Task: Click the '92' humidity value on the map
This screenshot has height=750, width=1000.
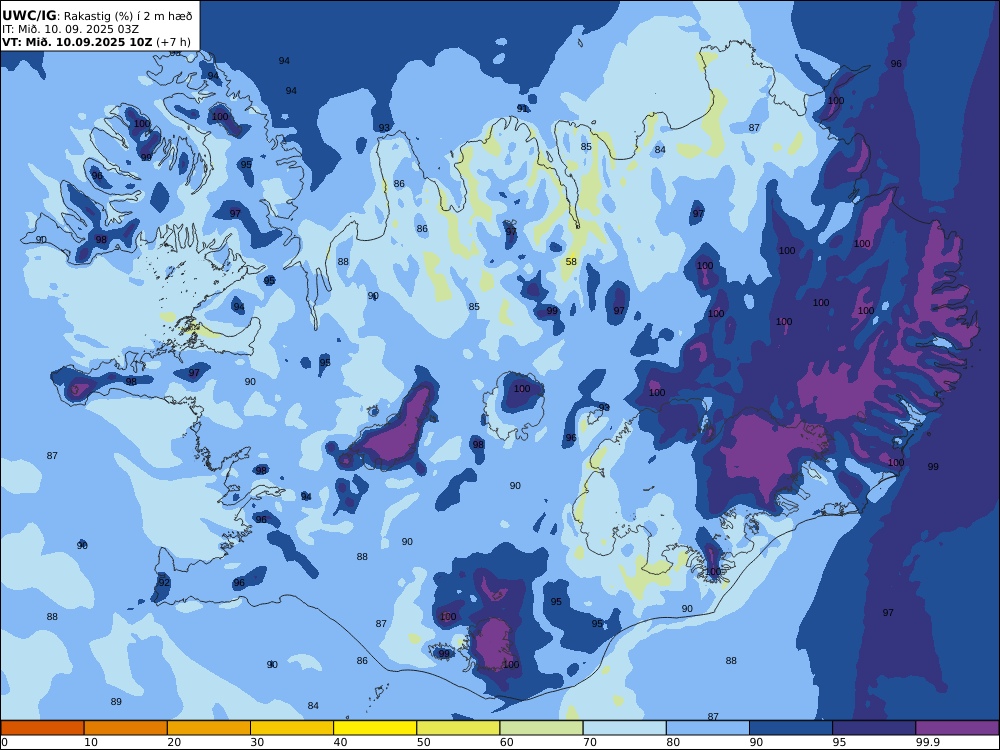Action: click(165, 582)
